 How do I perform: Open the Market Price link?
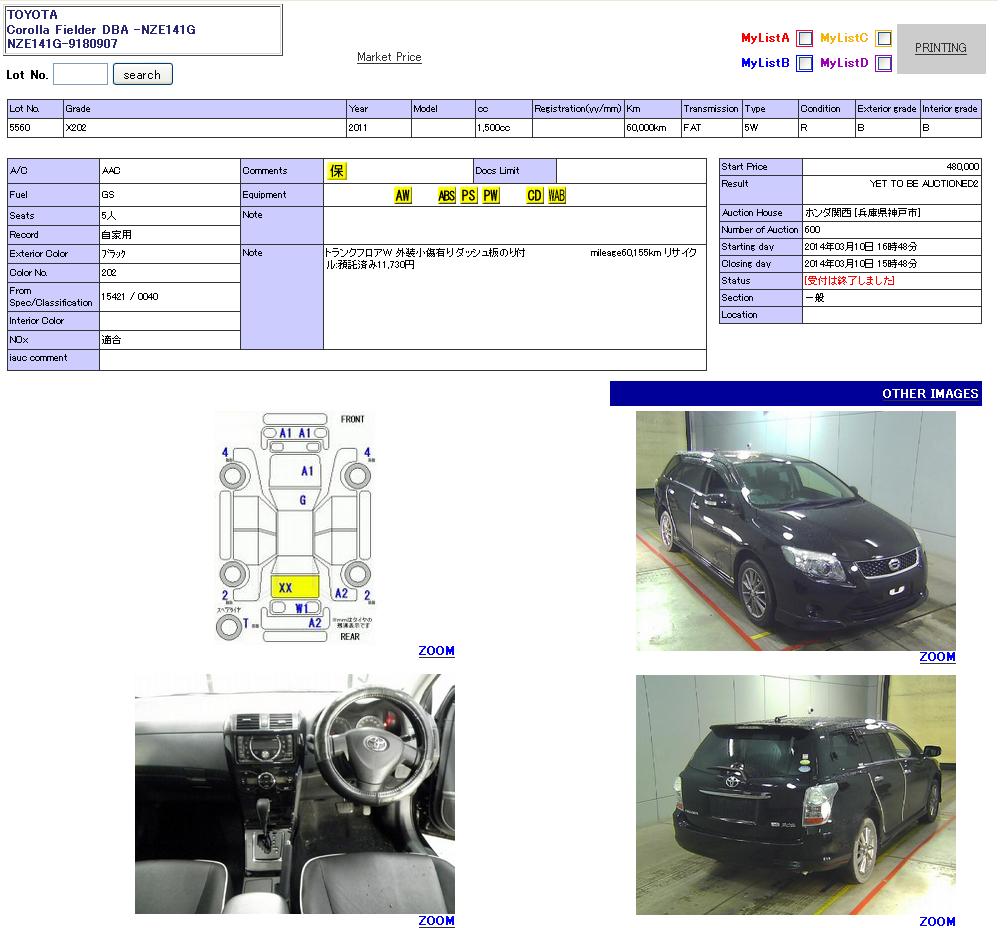389,58
